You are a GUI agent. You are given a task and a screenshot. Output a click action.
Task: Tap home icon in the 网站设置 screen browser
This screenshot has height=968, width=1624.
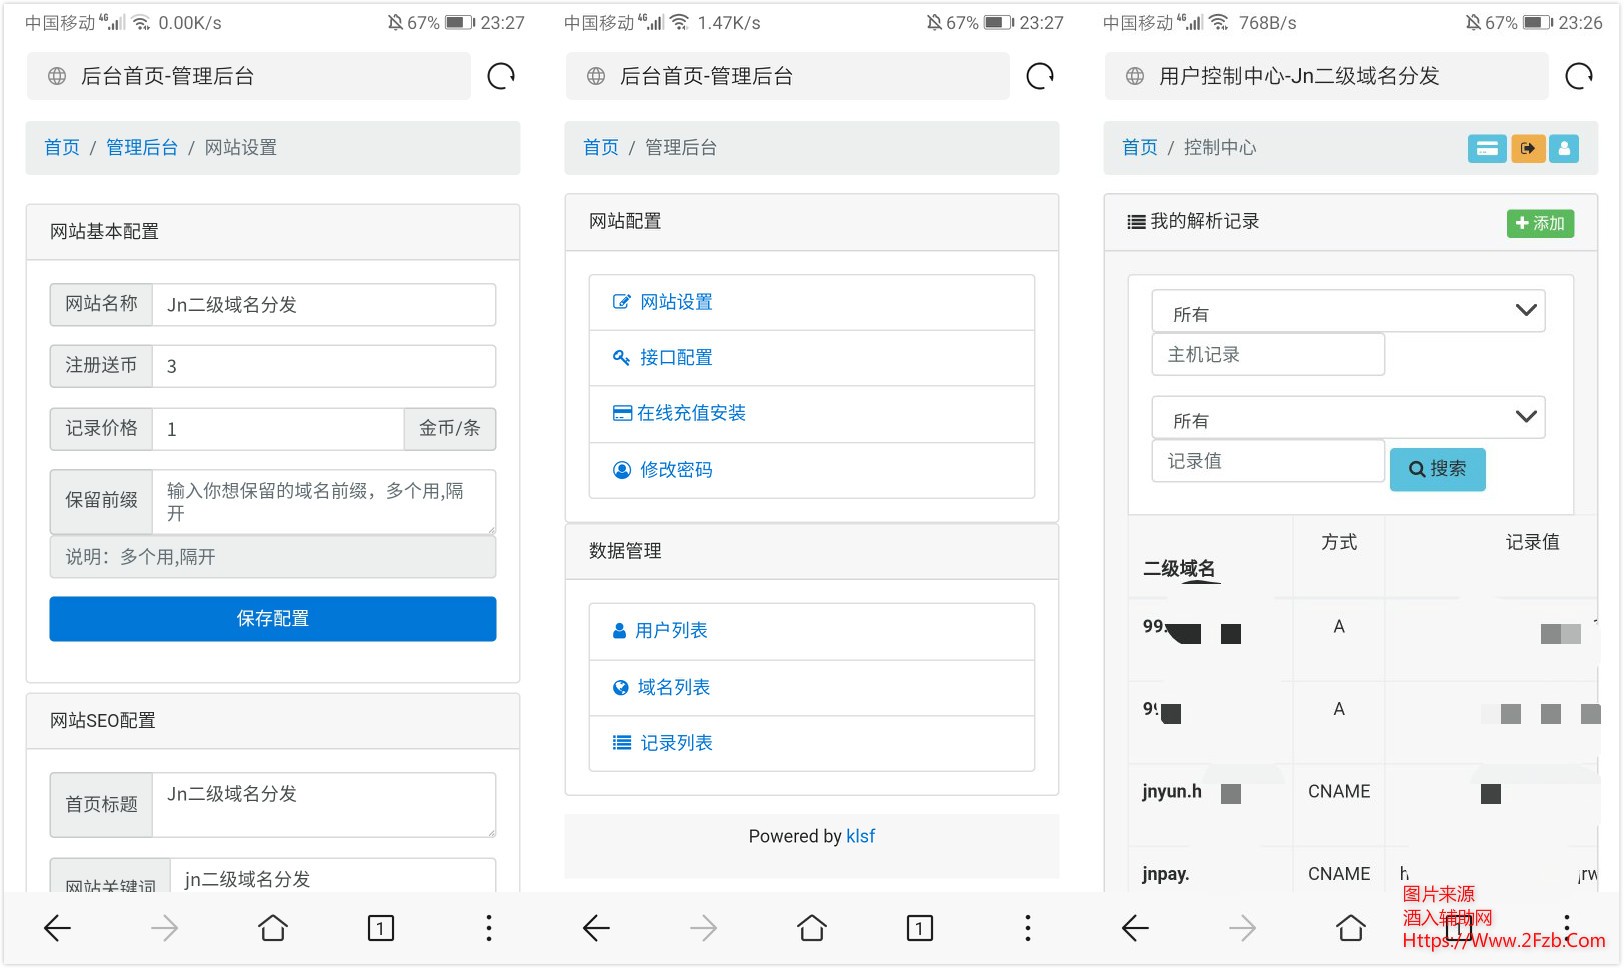(x=273, y=928)
